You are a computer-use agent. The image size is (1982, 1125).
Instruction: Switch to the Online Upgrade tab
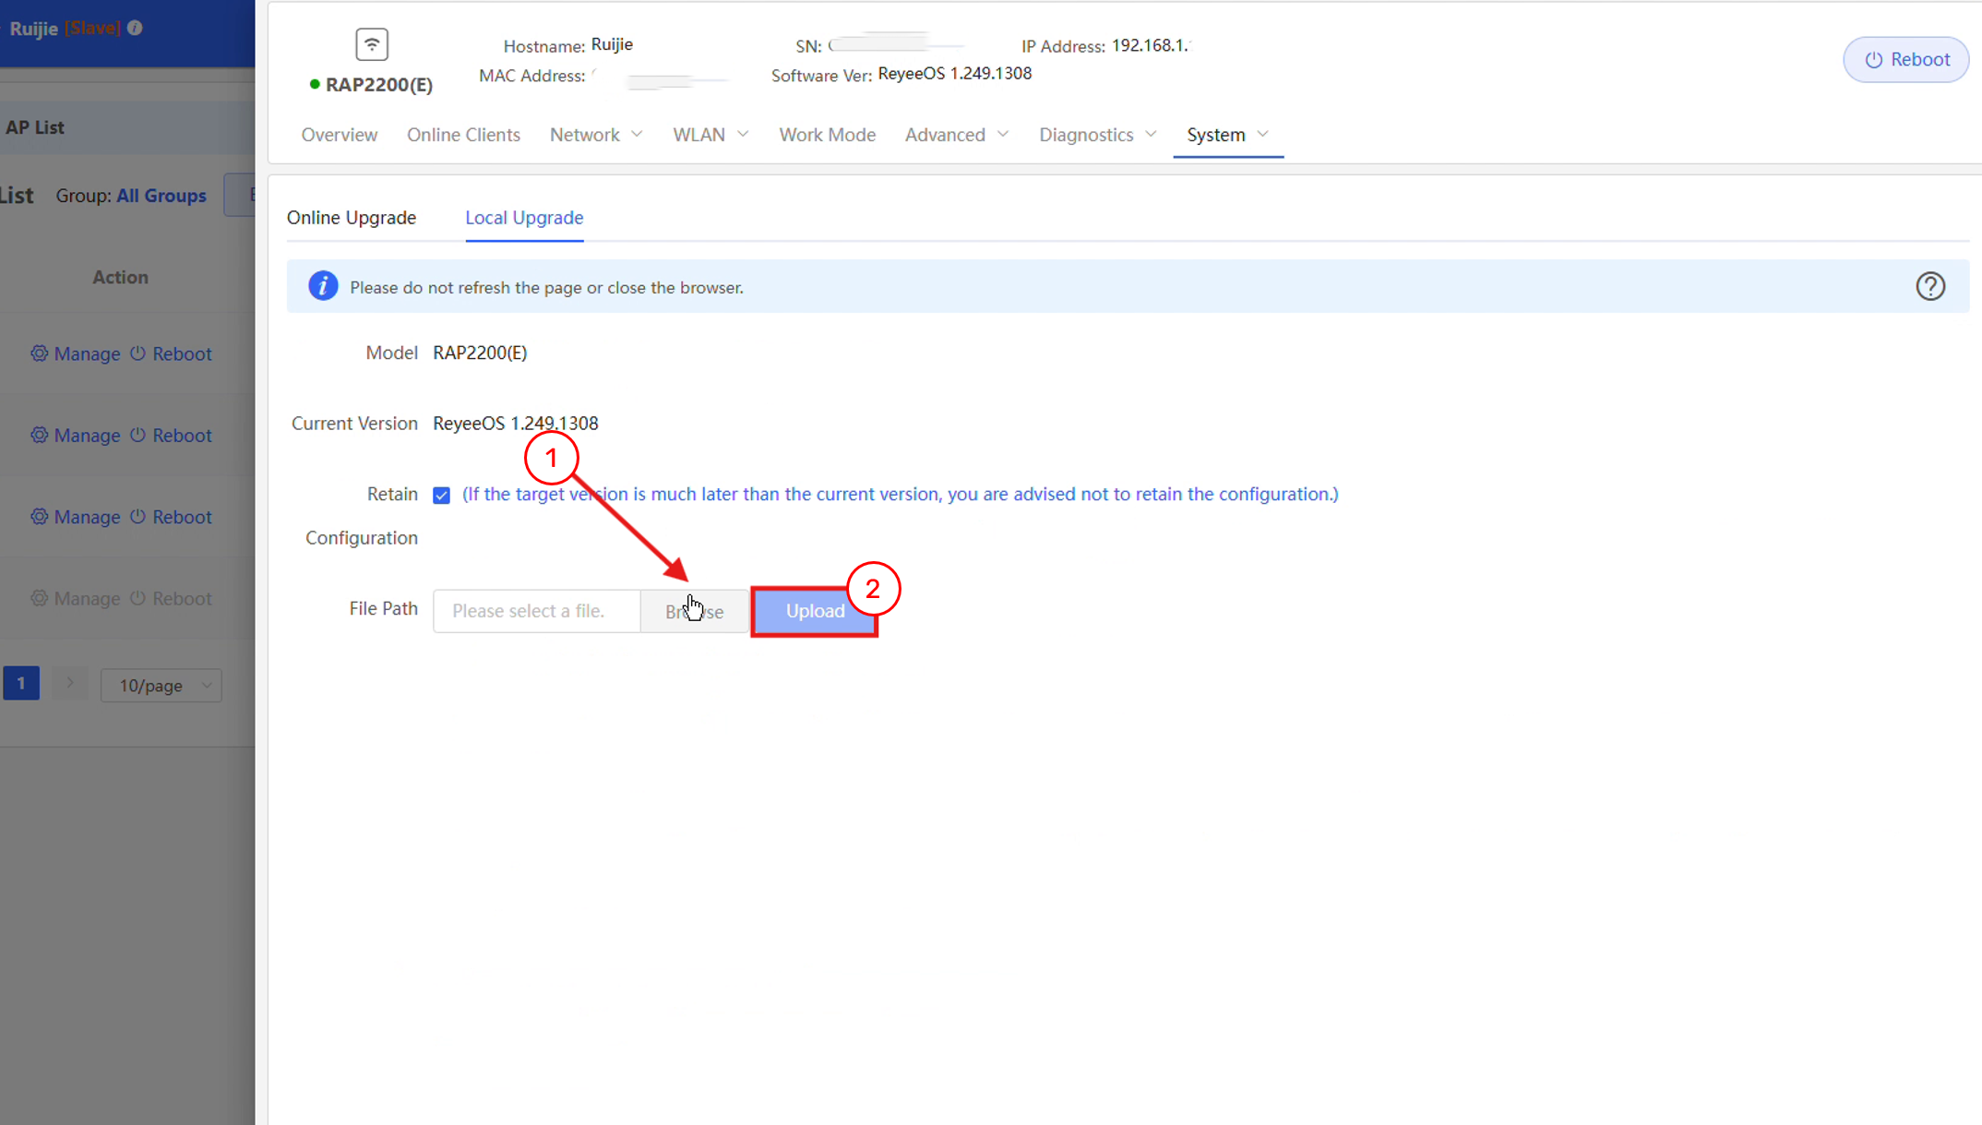coord(351,218)
